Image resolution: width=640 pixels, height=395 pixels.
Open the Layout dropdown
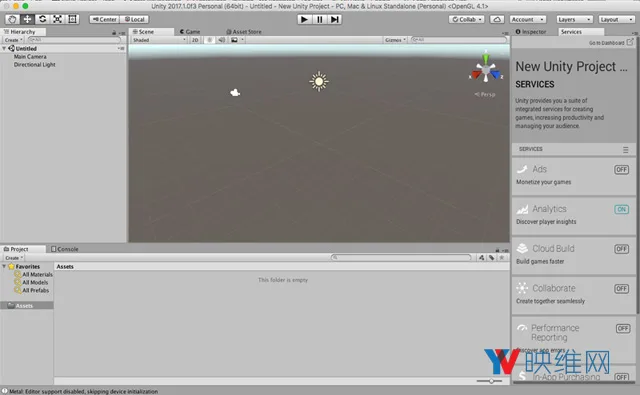pyautogui.click(x=616, y=19)
